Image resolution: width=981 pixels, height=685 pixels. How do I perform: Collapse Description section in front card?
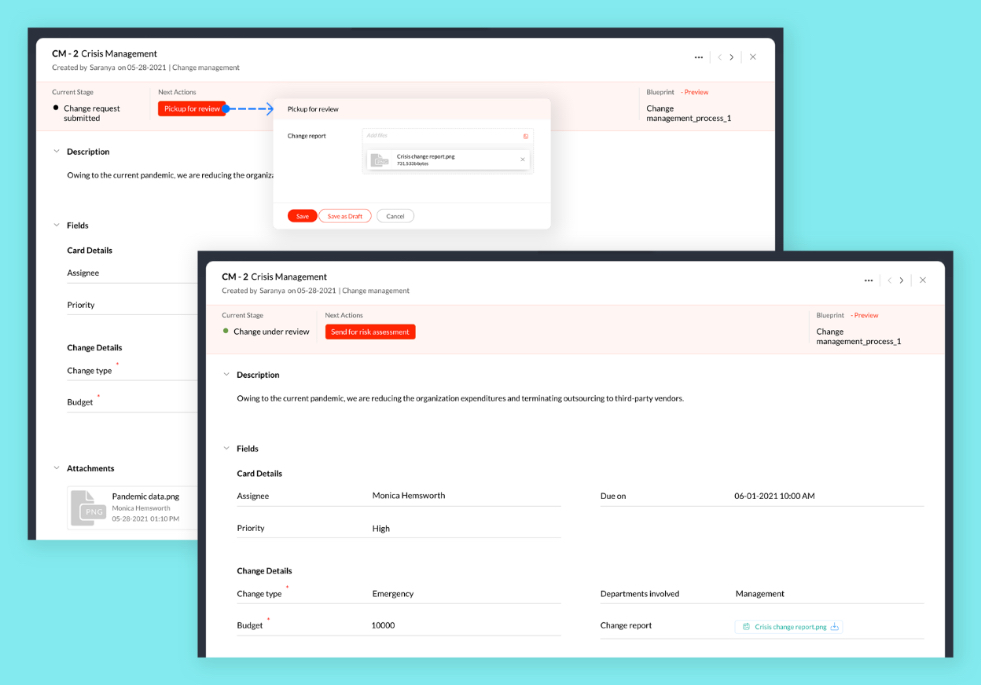pos(226,375)
